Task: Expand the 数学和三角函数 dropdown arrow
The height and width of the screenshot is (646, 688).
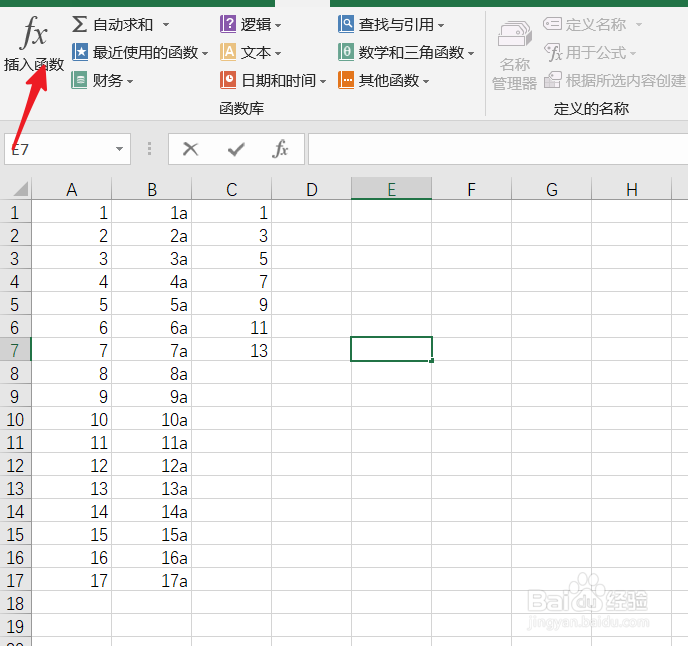Action: pos(471,54)
